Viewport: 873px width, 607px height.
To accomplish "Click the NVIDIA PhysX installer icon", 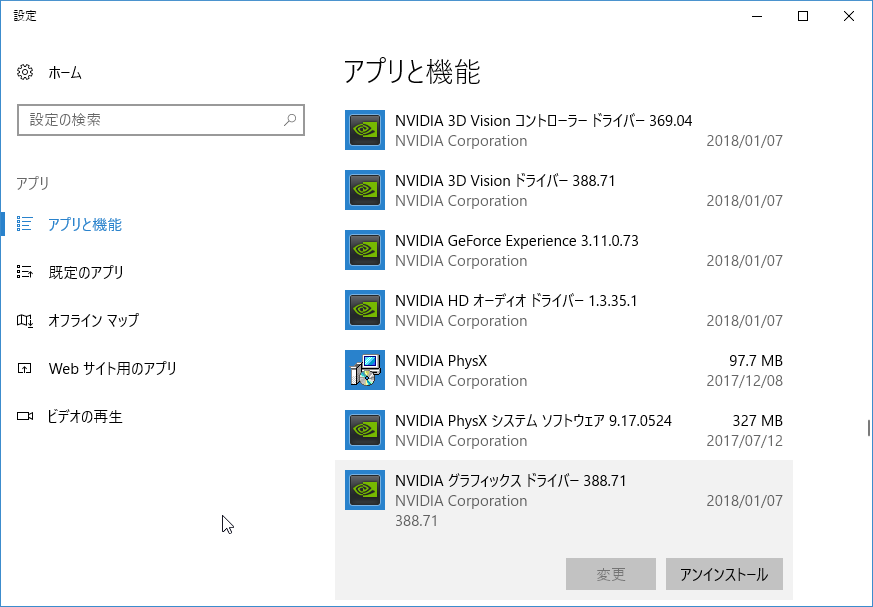I will [x=365, y=370].
